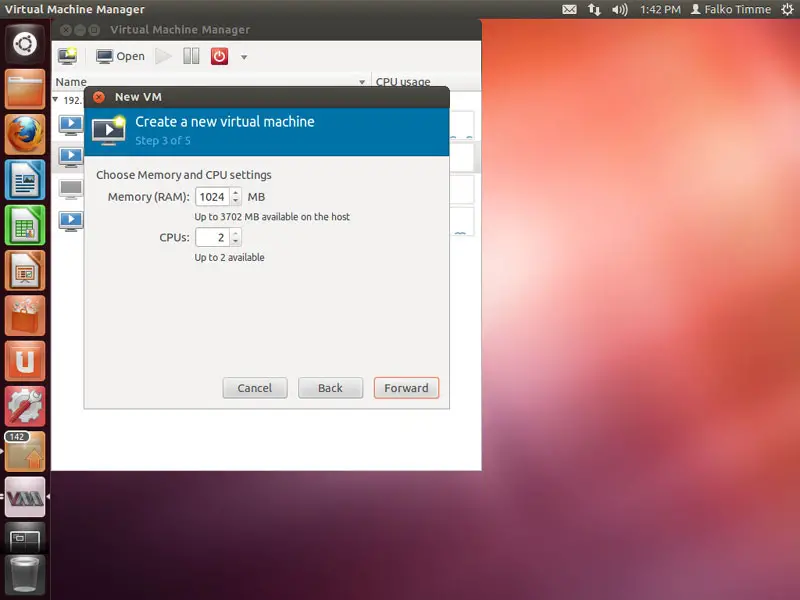Open Update Manager showing 142 updates
The height and width of the screenshot is (600, 800).
click(24, 452)
